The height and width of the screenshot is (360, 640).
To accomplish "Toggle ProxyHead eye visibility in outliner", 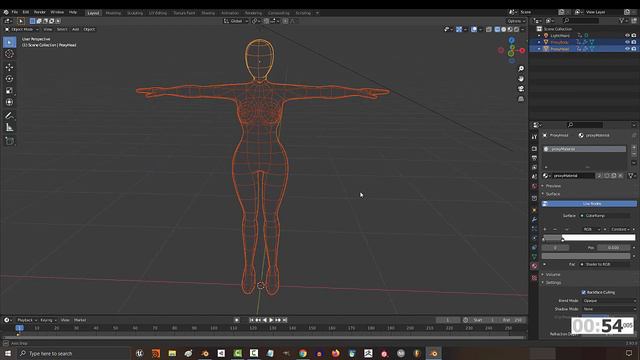I will pyautogui.click(x=627, y=49).
